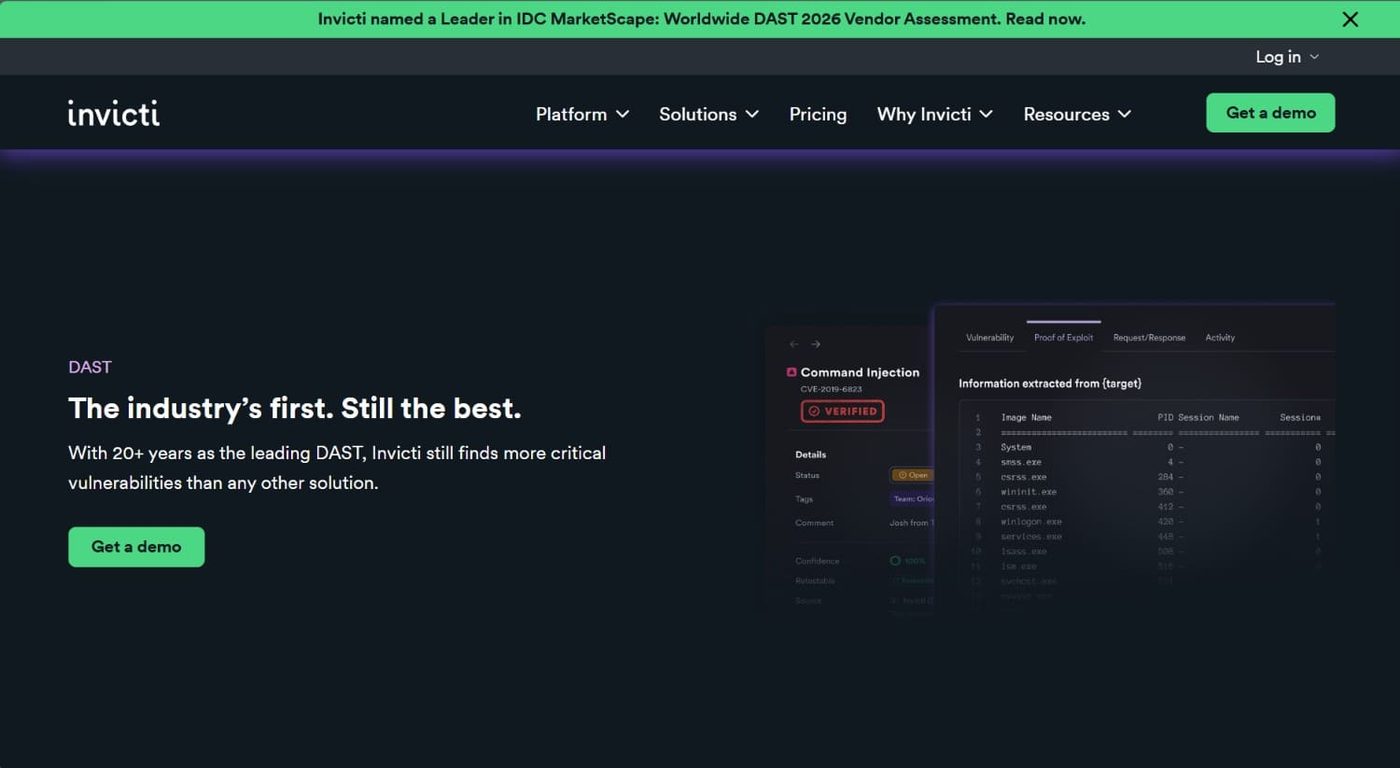Click the Status label under Details
This screenshot has height=768, width=1400.
click(x=807, y=475)
